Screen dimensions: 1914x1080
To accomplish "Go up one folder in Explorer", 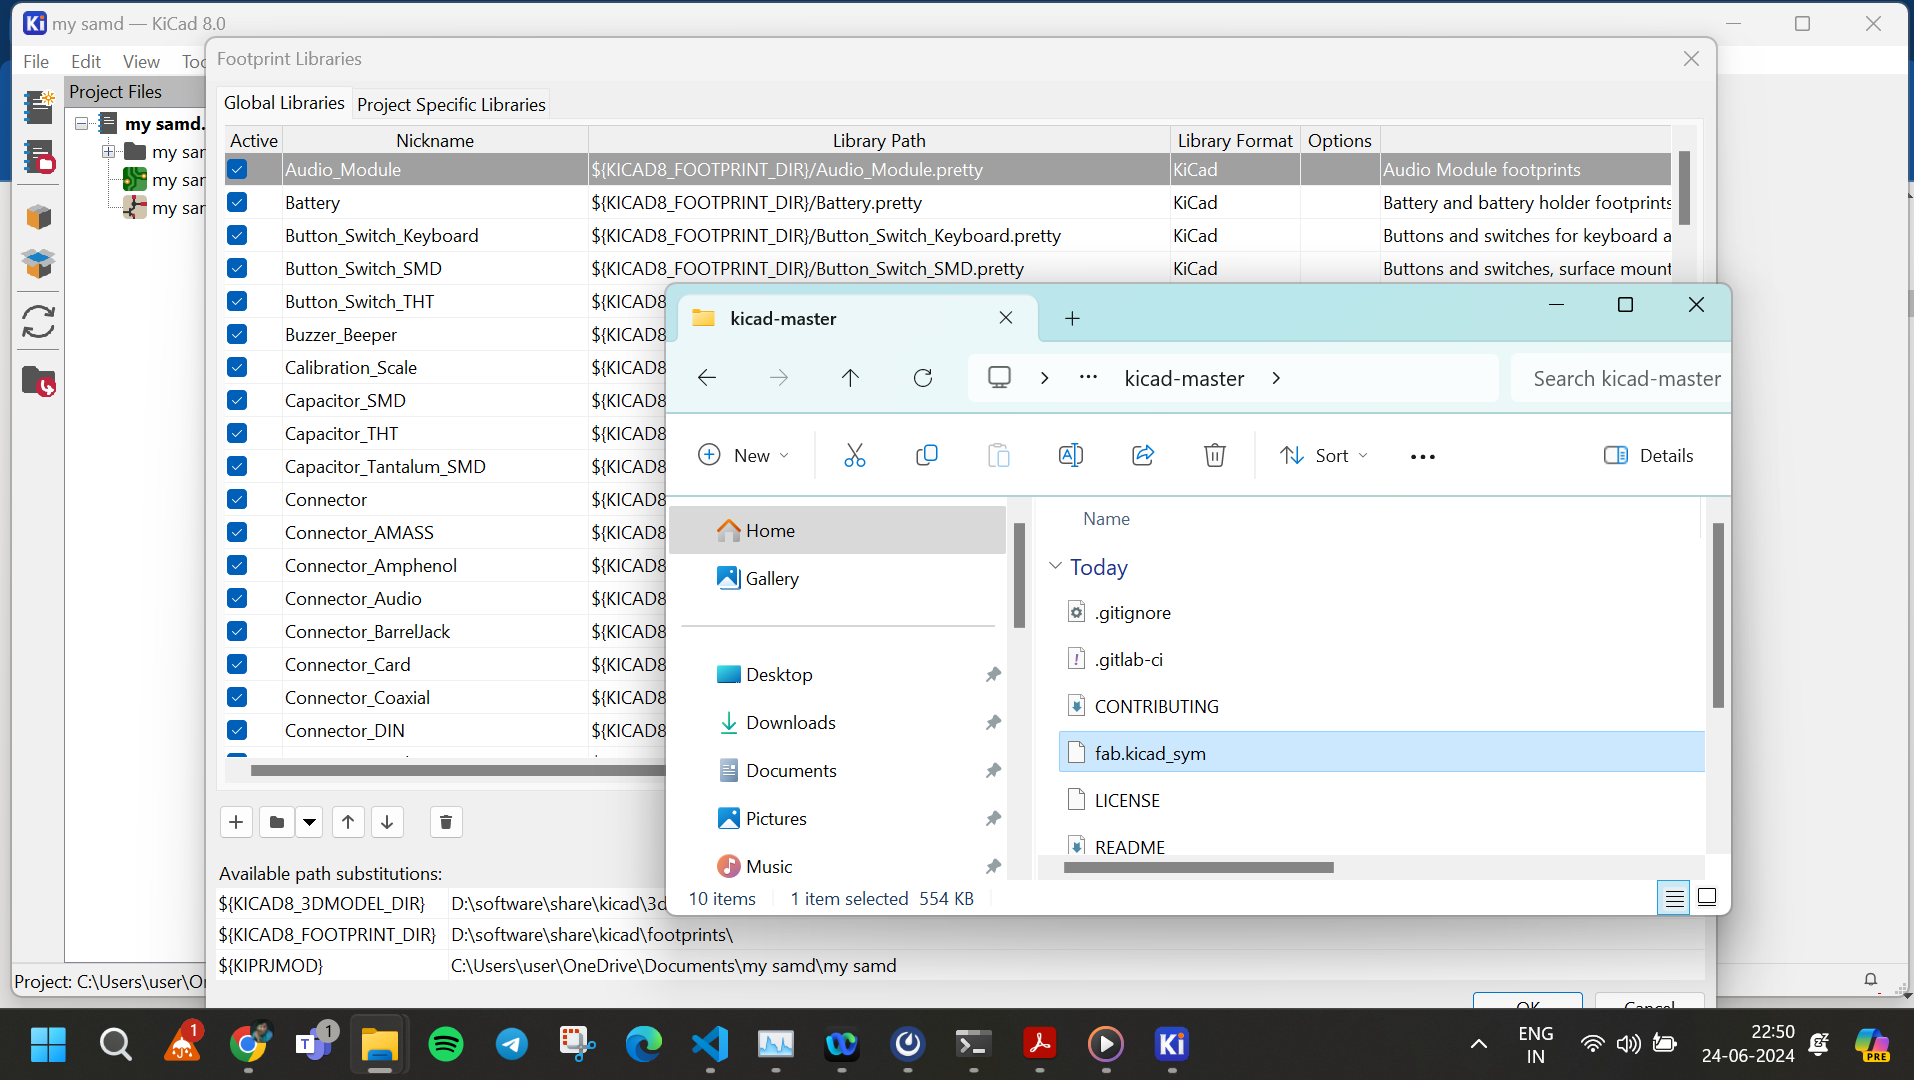I will (x=850, y=378).
